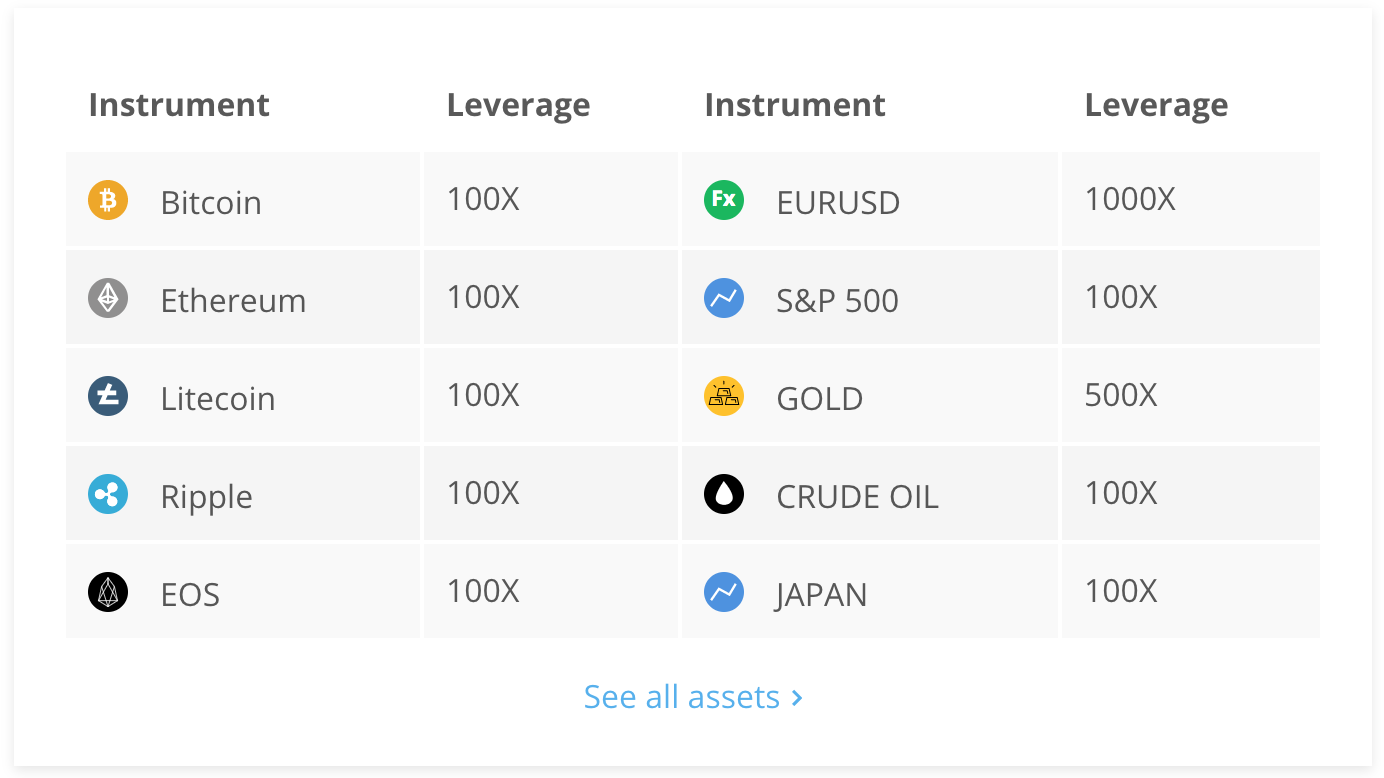Click the orange Bitcoin icon
The height and width of the screenshot is (778, 1384).
[x=108, y=200]
